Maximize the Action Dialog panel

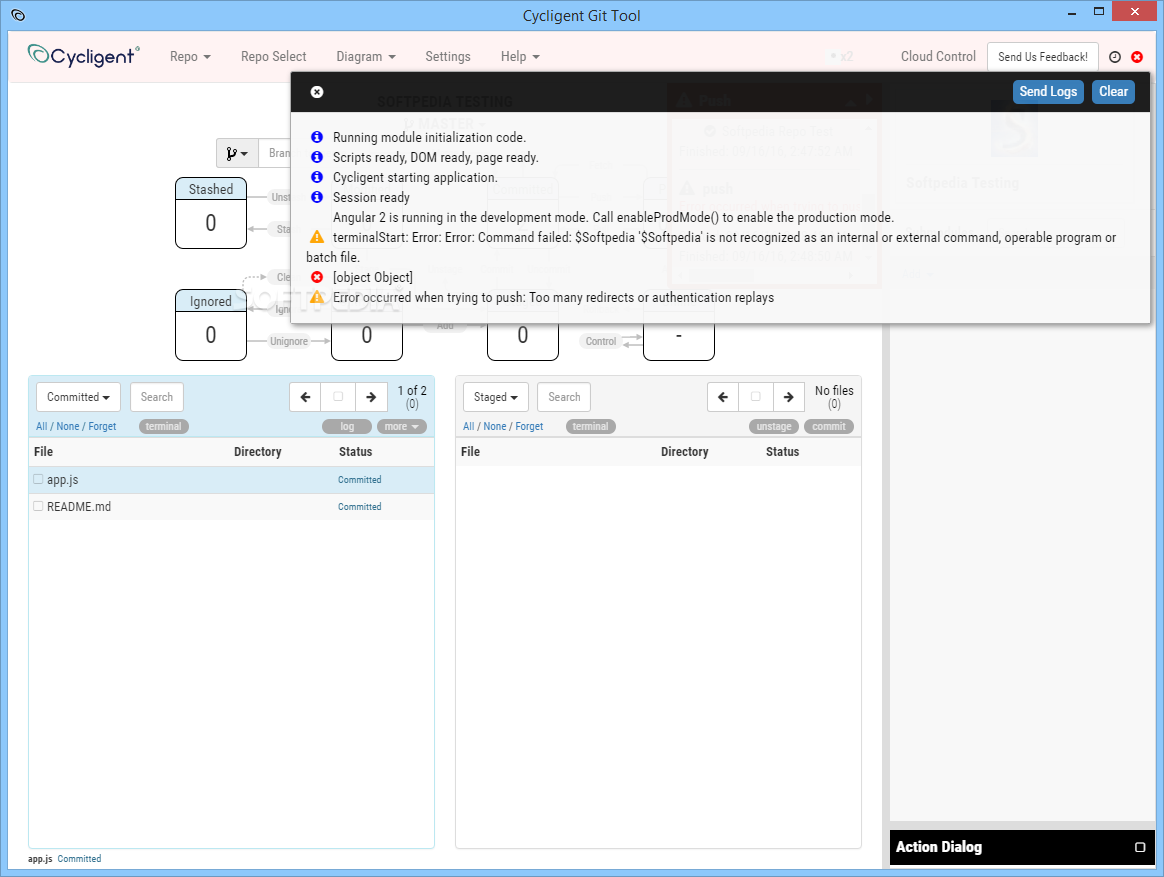[x=1140, y=847]
